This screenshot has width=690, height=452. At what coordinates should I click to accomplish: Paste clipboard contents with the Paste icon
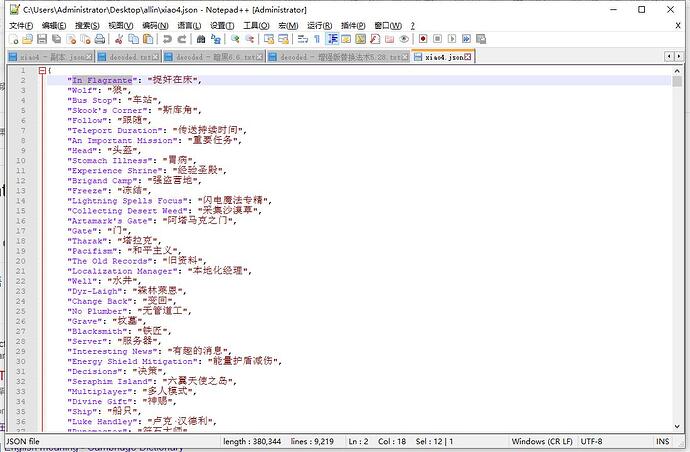point(148,39)
